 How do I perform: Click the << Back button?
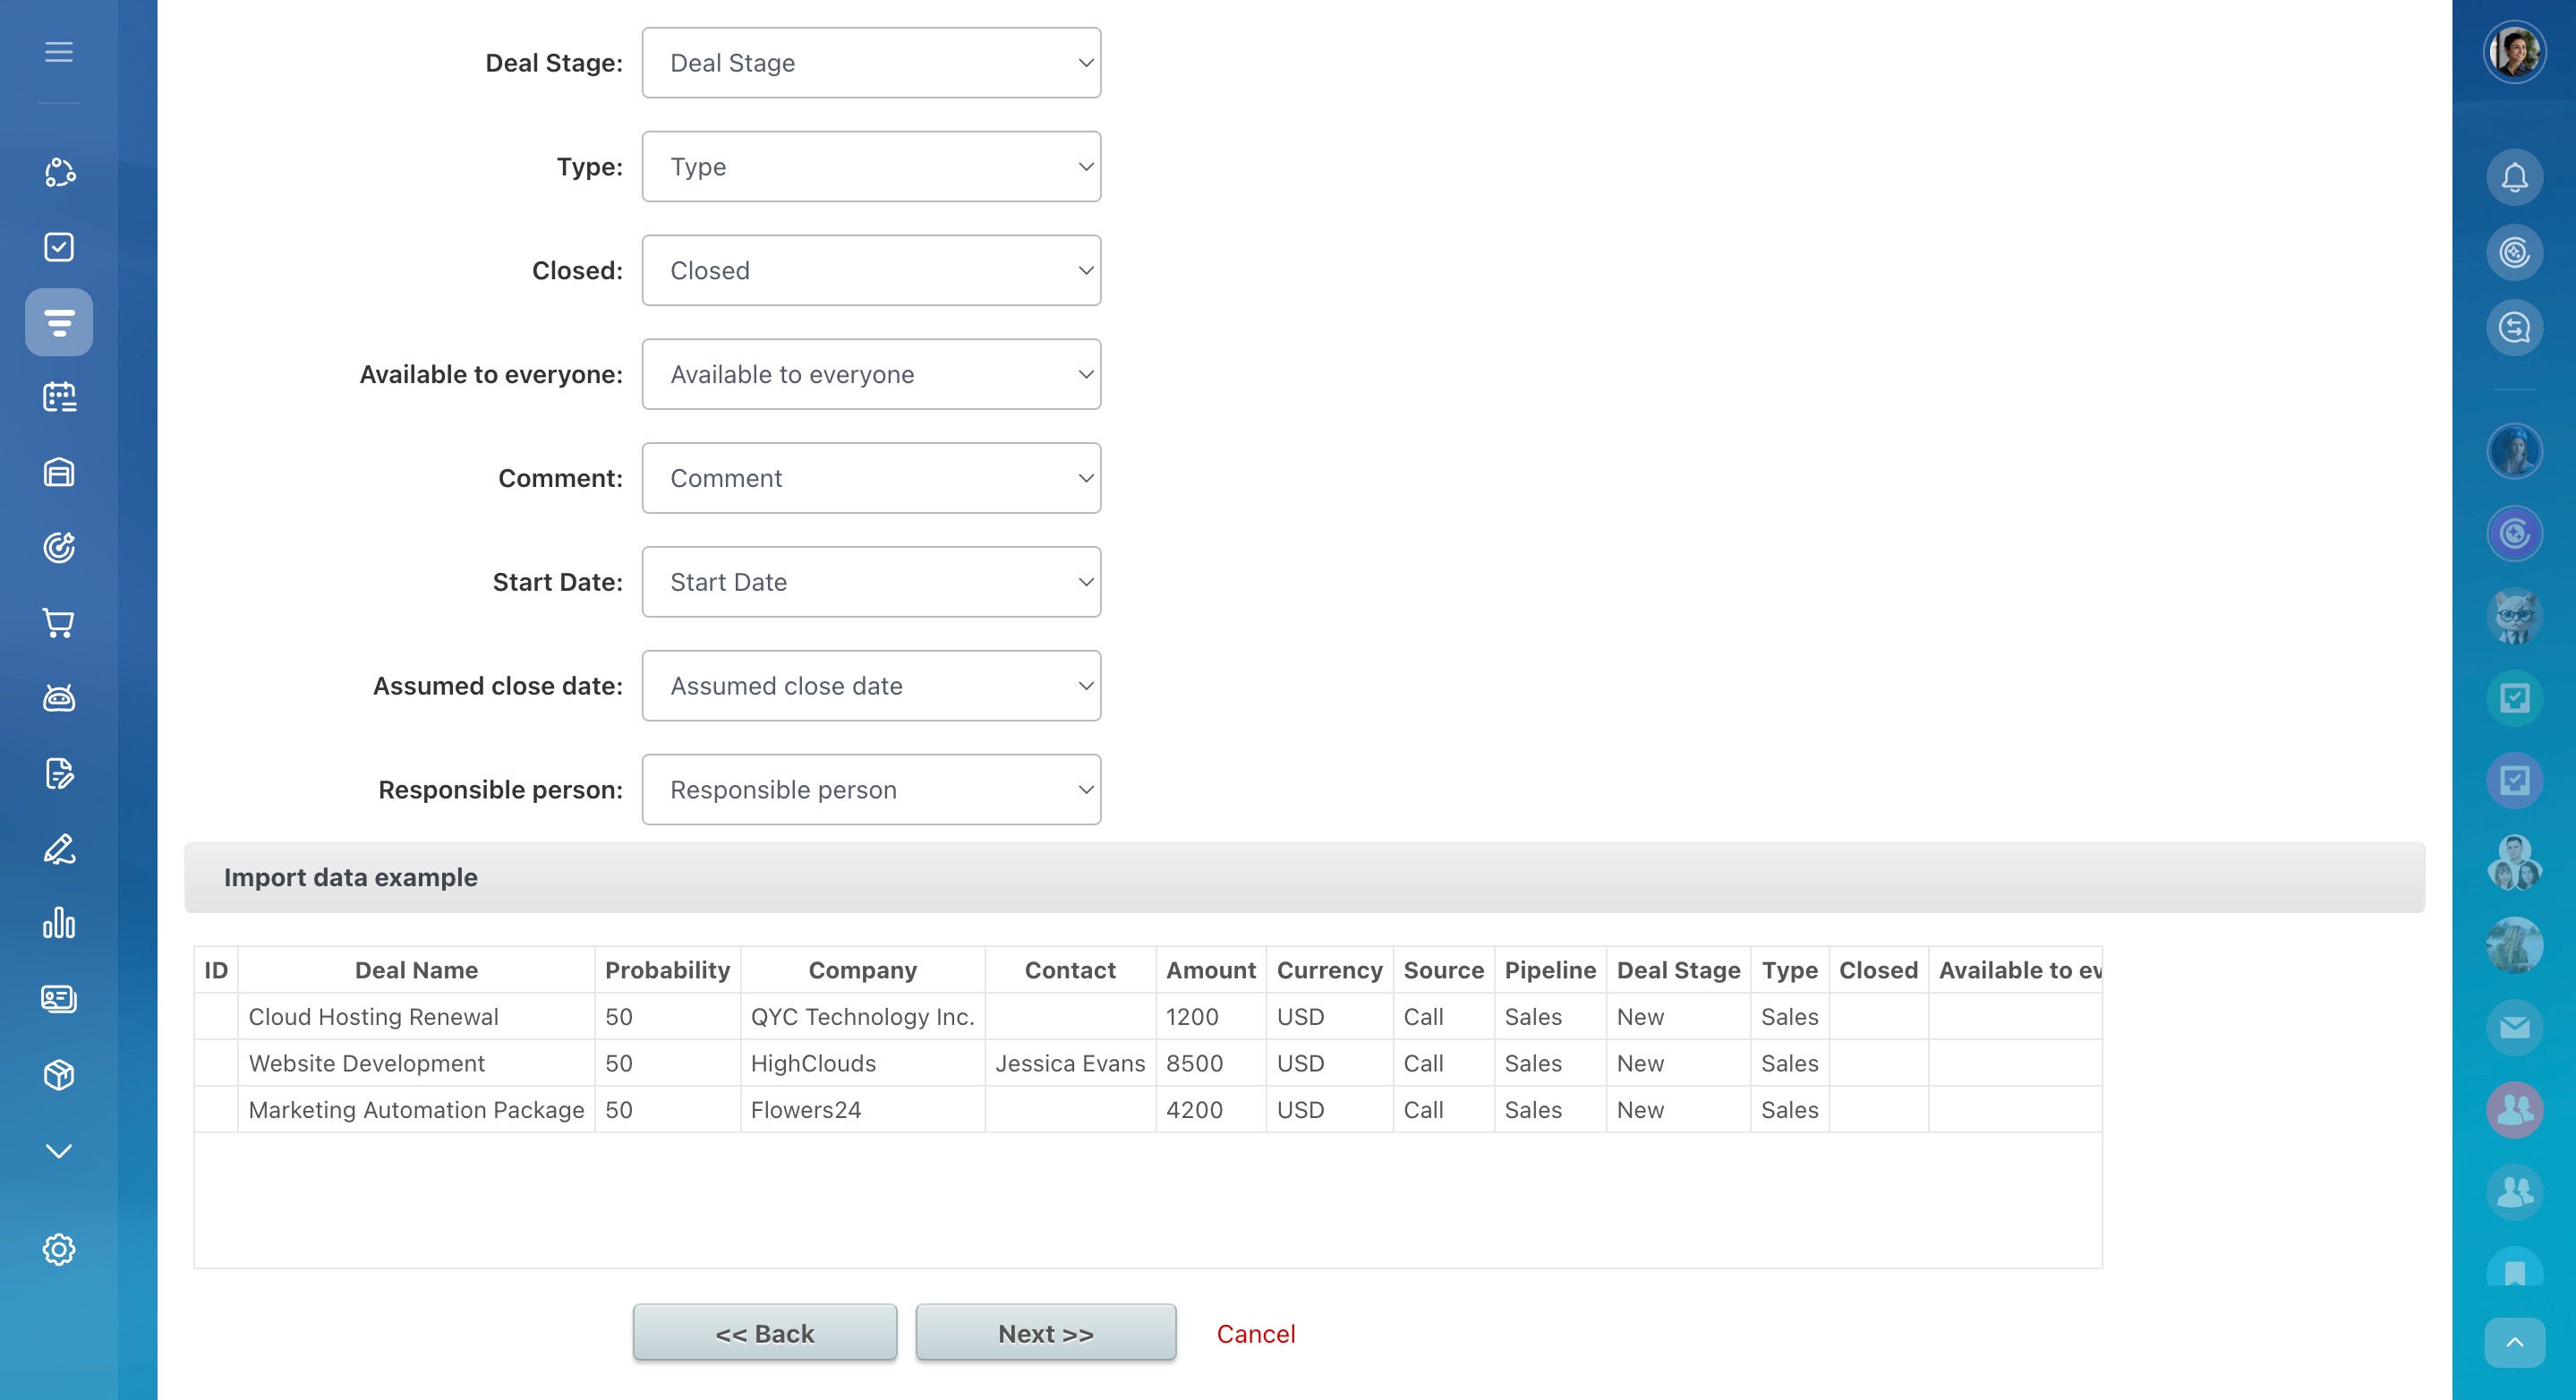tap(764, 1333)
